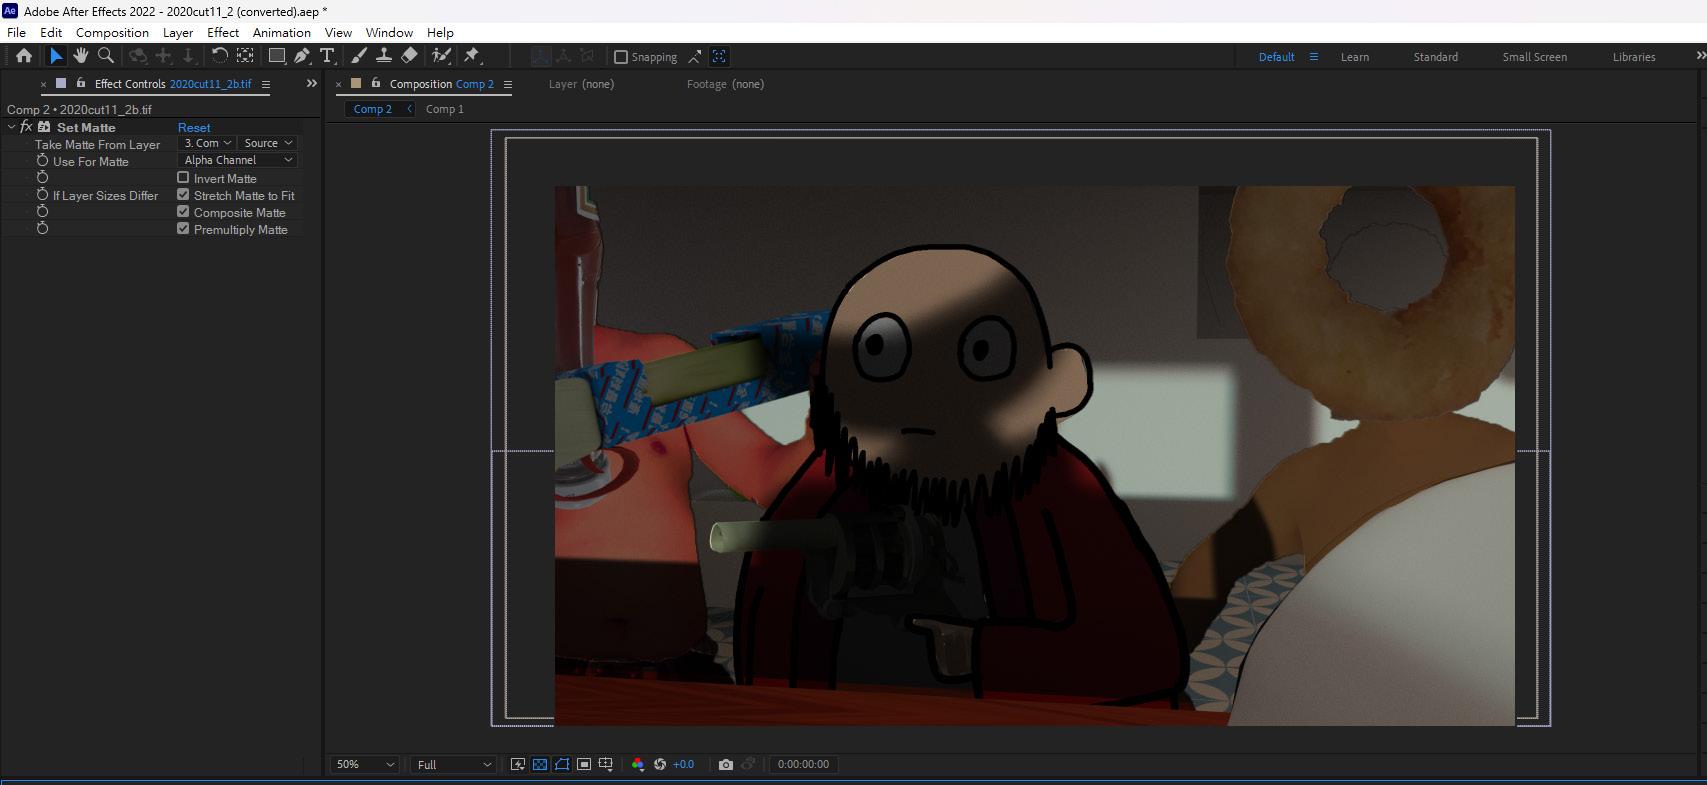Switch to the Comp 1 breadcrumb tab
Viewport: 1707px width, 785px height.
445,109
